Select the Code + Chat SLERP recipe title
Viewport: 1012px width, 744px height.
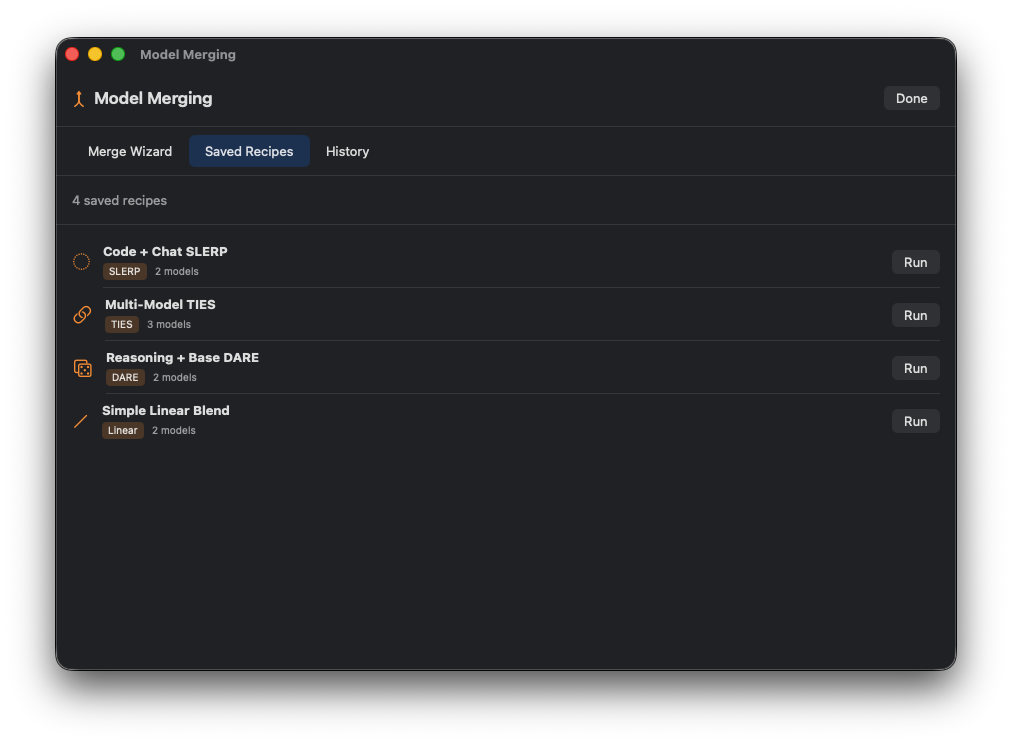pos(165,252)
